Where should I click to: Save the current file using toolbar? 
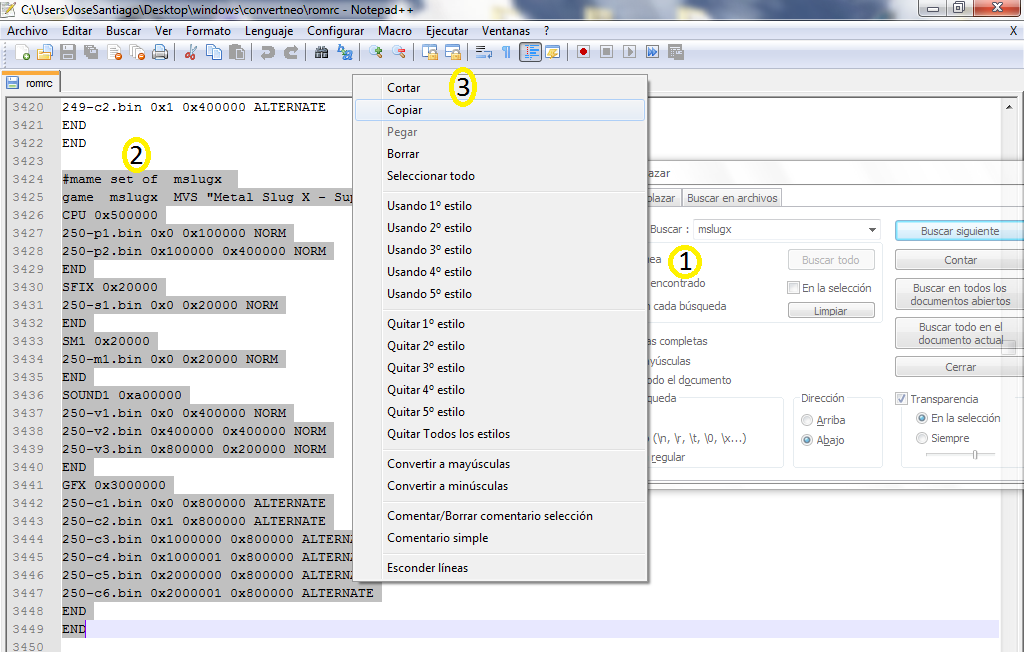click(x=68, y=52)
